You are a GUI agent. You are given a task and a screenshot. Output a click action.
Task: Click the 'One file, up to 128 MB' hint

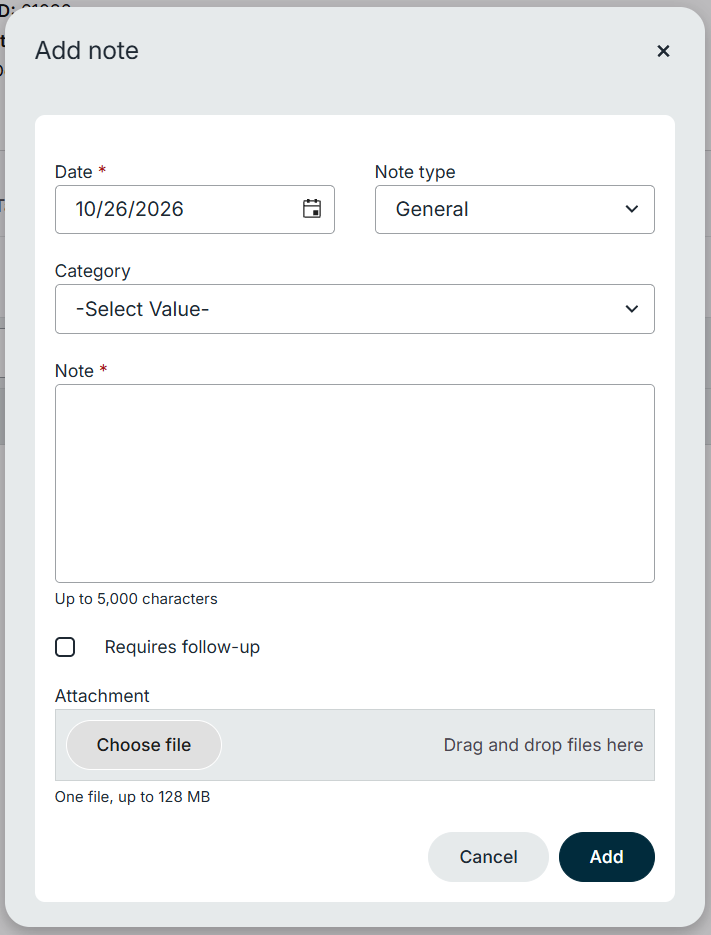(132, 797)
